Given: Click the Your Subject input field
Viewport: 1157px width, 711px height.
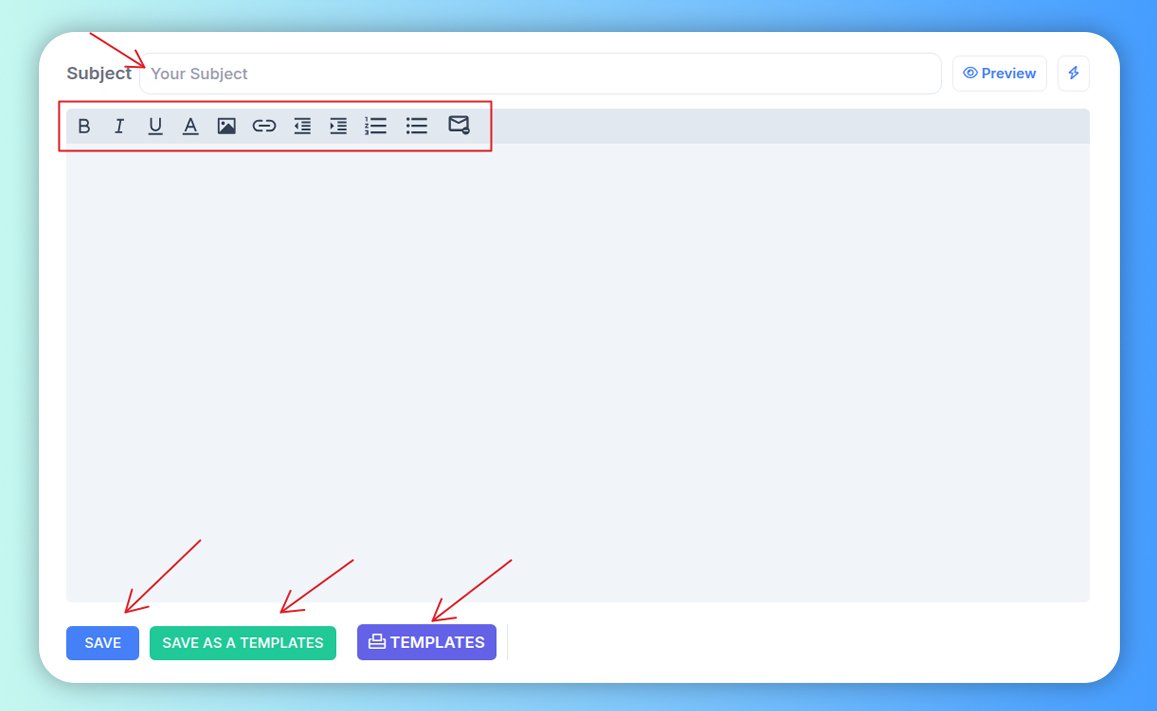Looking at the screenshot, I should tap(540, 72).
